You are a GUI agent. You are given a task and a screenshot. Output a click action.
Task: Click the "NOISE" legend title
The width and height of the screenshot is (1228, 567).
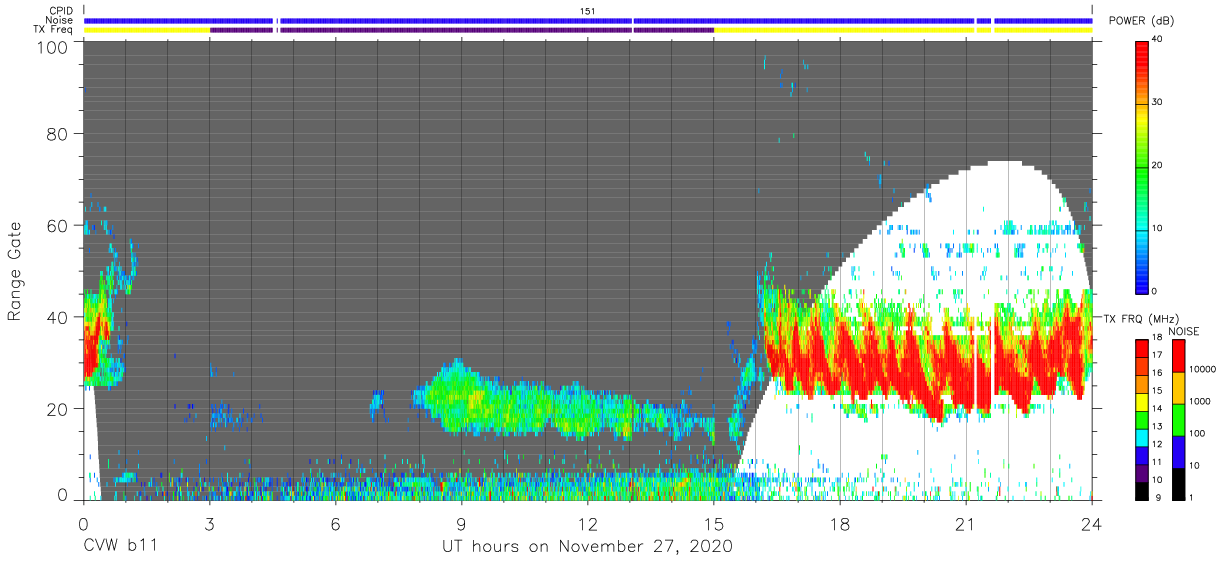1185,331
